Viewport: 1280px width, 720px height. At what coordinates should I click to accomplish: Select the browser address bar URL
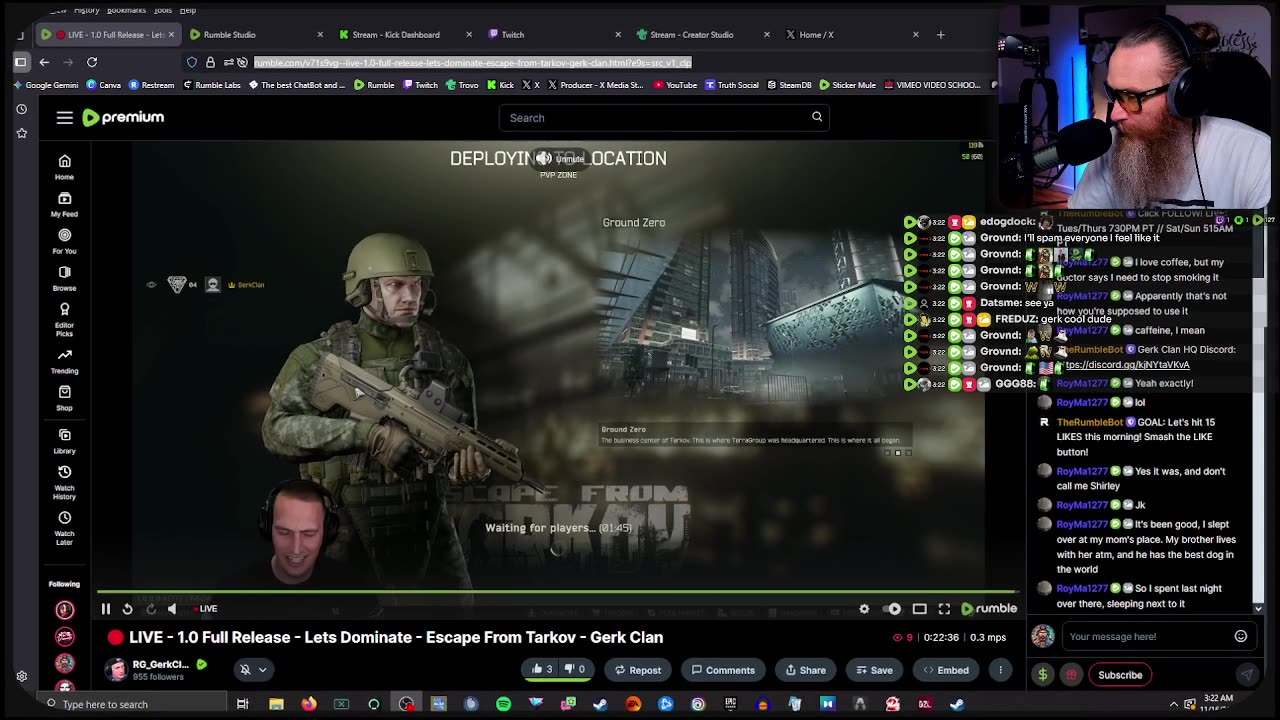pos(472,62)
